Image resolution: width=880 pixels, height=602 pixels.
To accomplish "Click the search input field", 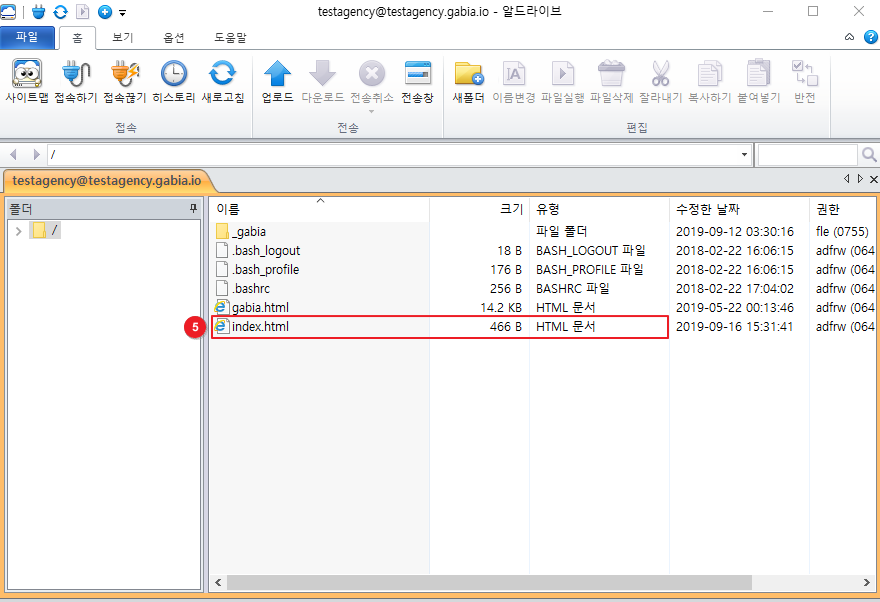I will point(808,154).
